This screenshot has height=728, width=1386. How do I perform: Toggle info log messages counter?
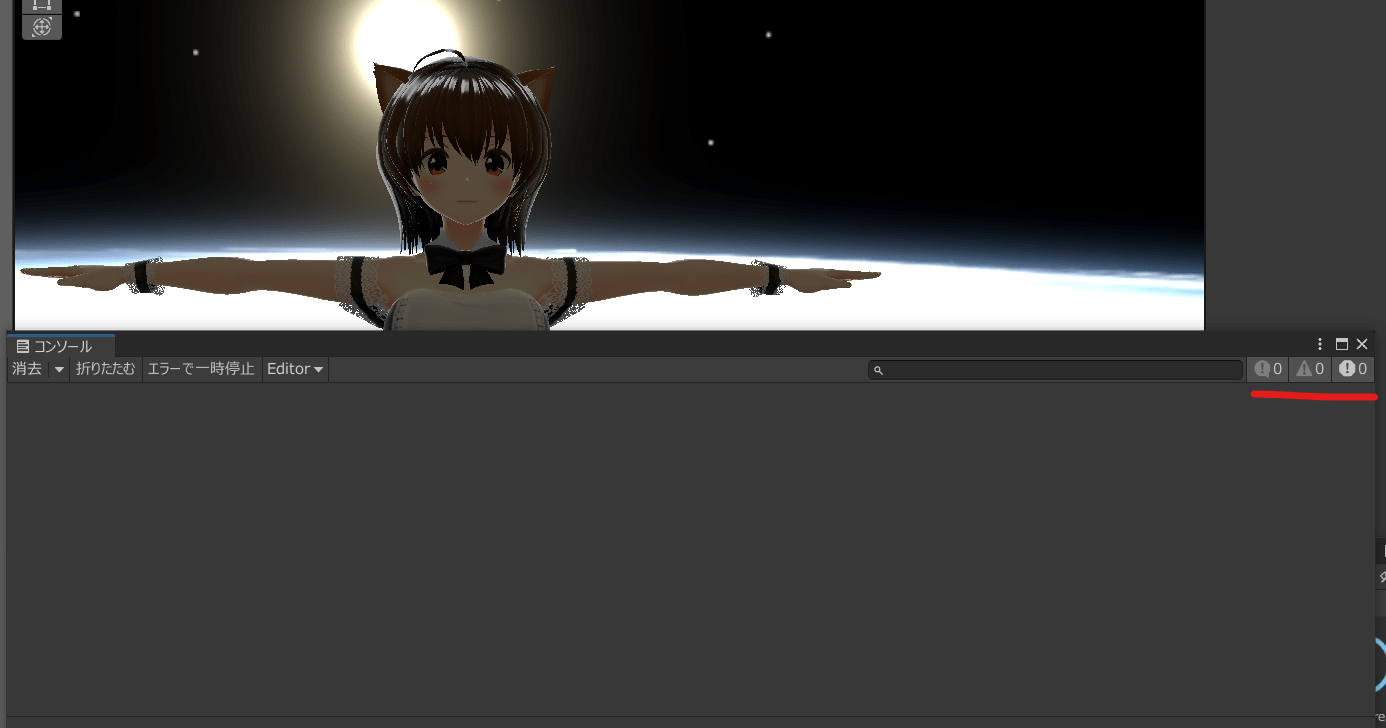point(1268,369)
